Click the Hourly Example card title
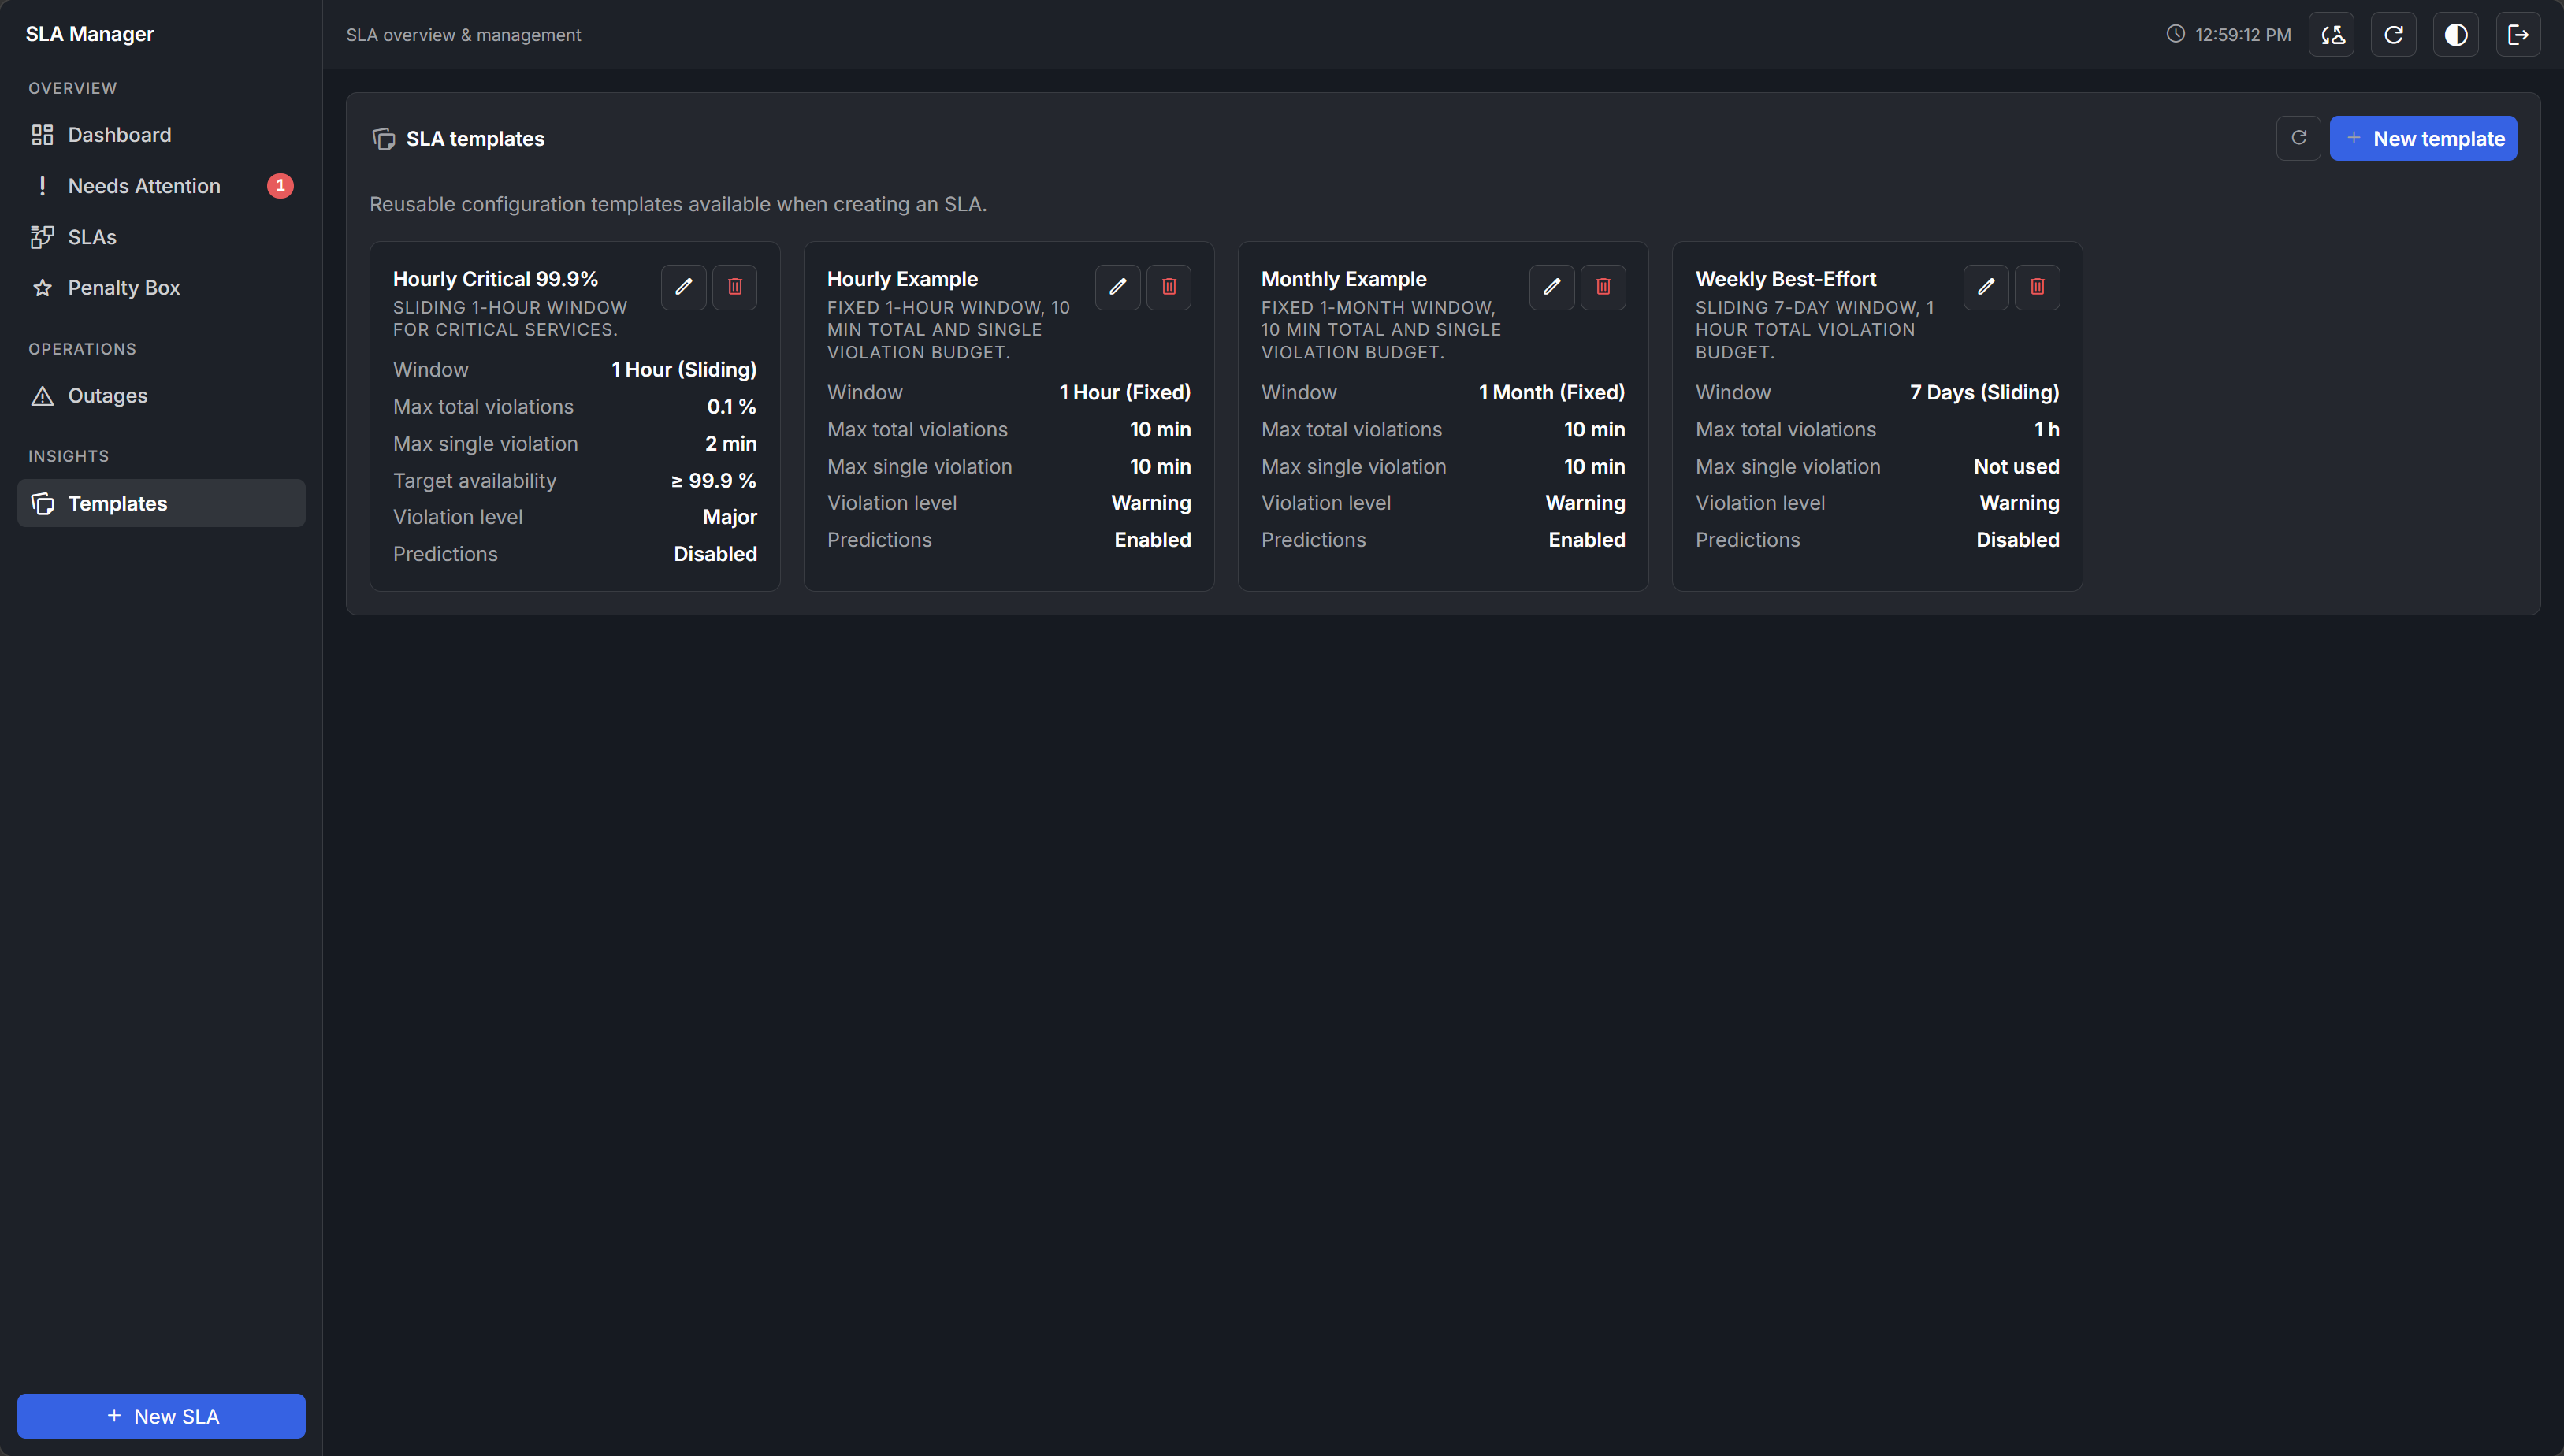 pyautogui.click(x=902, y=279)
